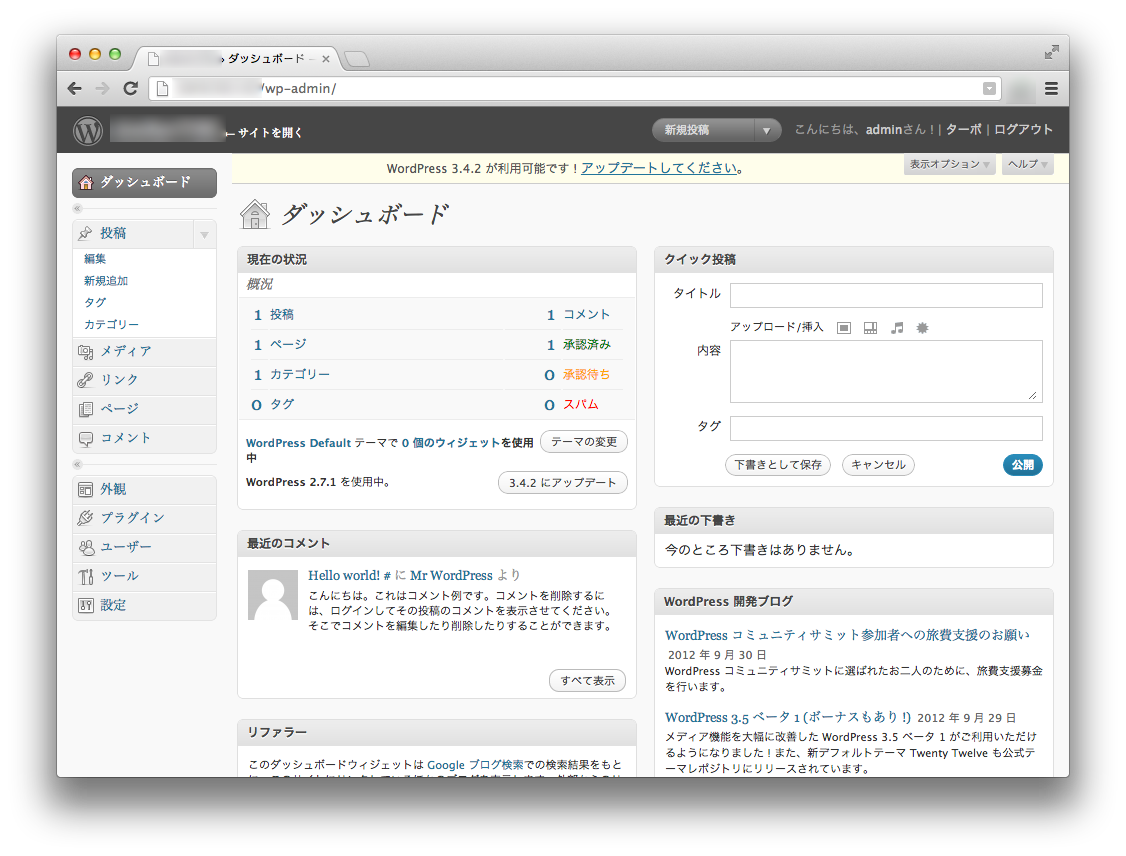Click the 新規投稿 header button
Screen dimensions: 1126x856
(704, 130)
